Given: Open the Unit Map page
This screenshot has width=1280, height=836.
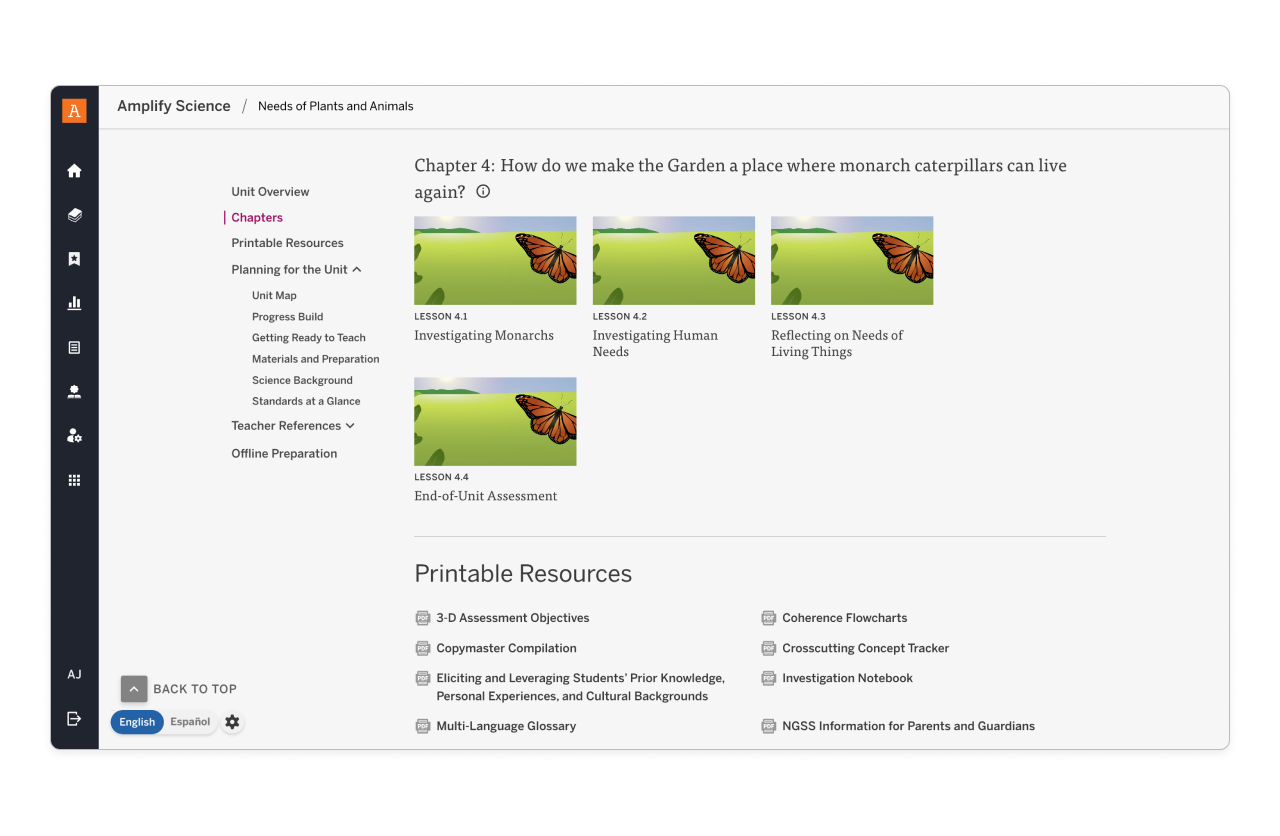Looking at the screenshot, I should (x=274, y=296).
